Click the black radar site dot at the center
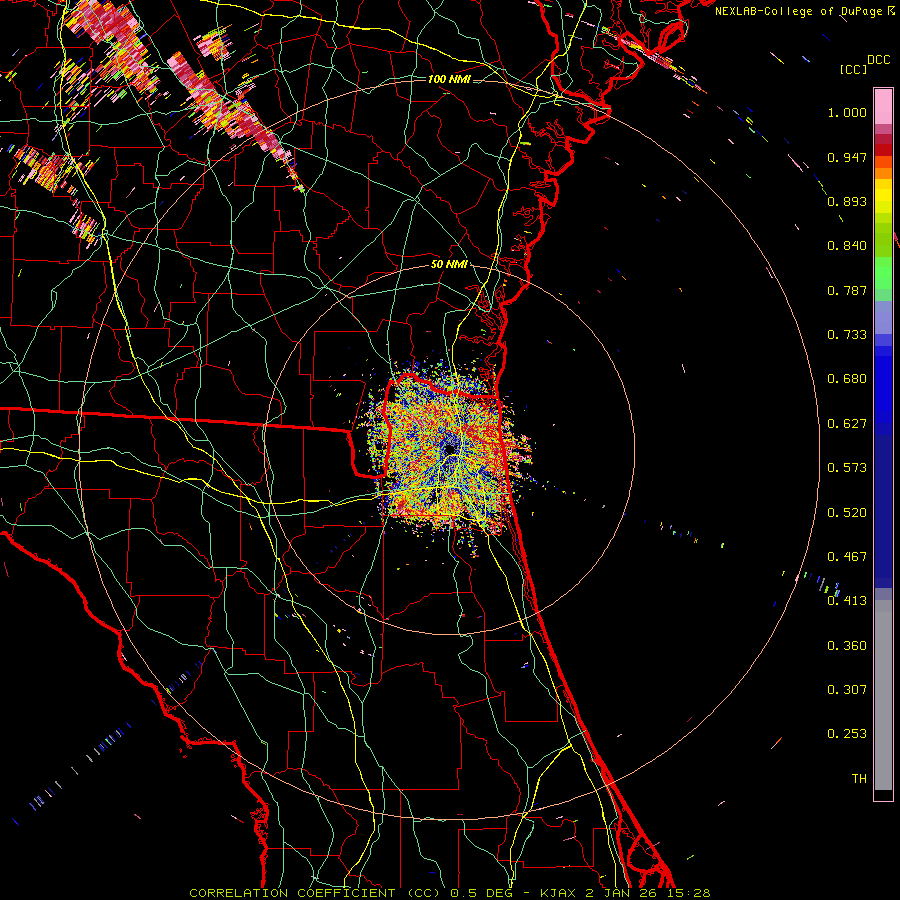 pos(449,449)
